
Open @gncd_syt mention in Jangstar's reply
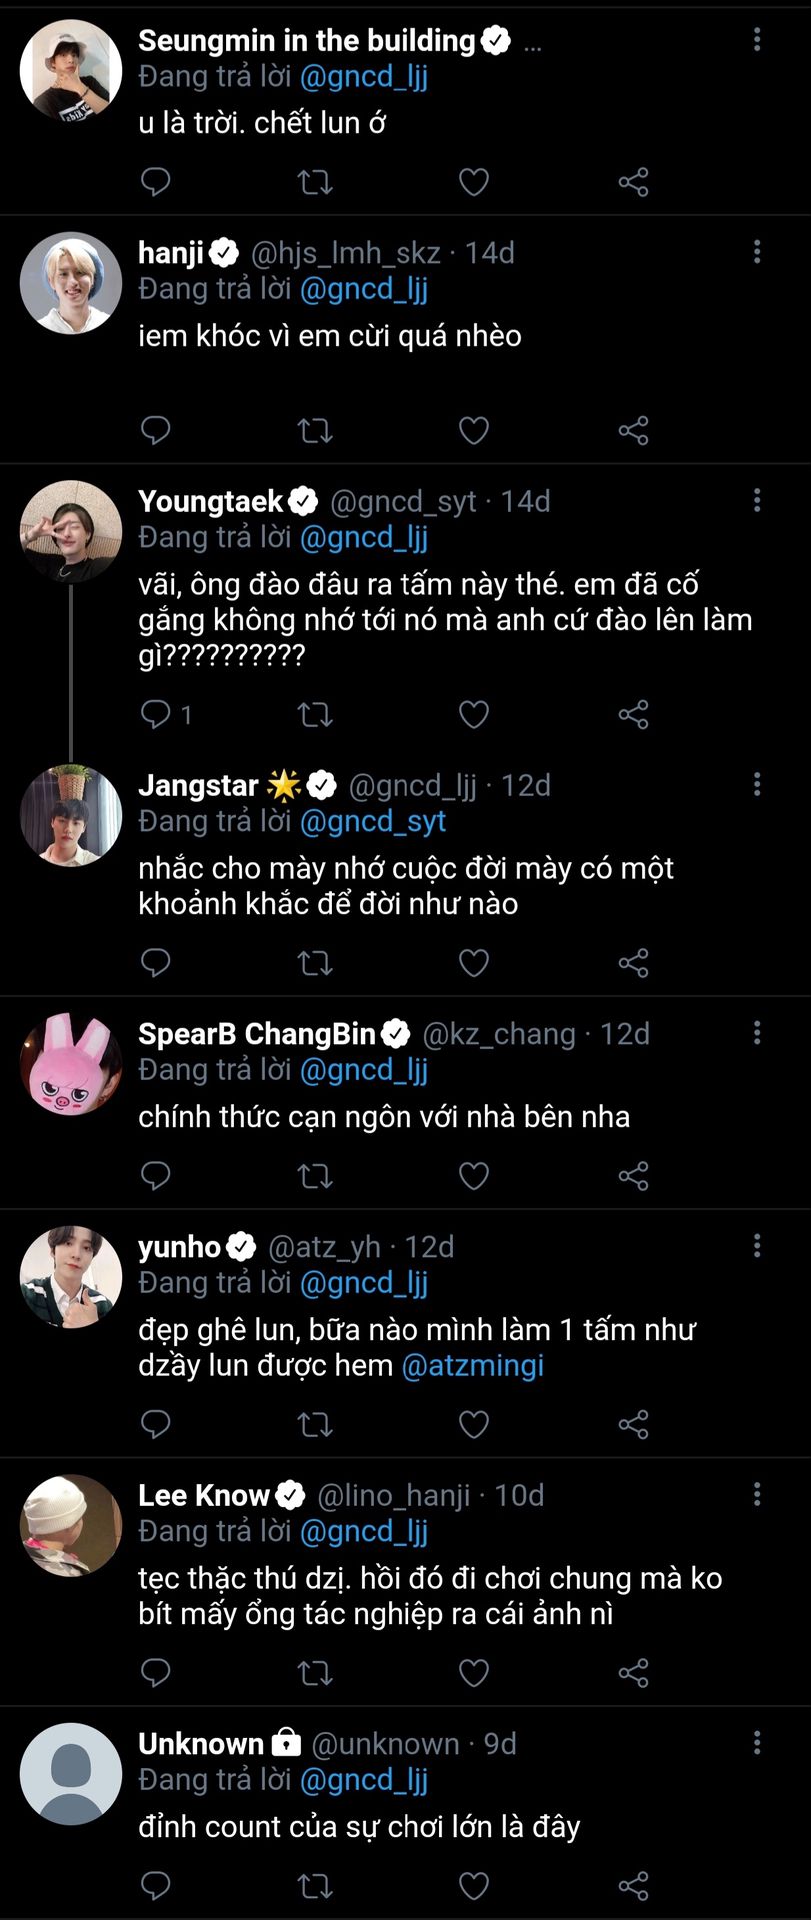pyautogui.click(x=372, y=821)
